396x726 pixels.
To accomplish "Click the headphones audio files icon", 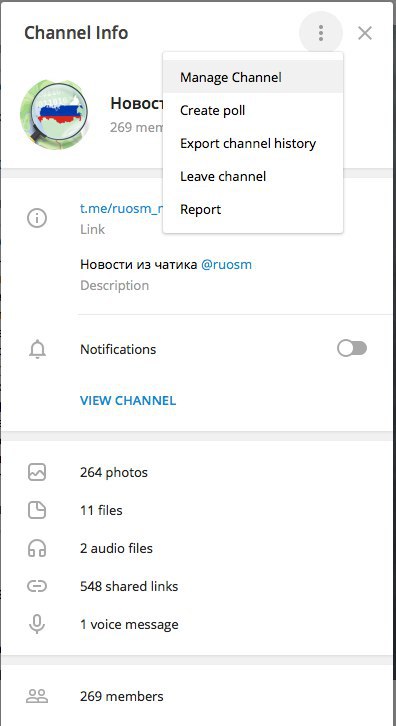I will (37, 549).
